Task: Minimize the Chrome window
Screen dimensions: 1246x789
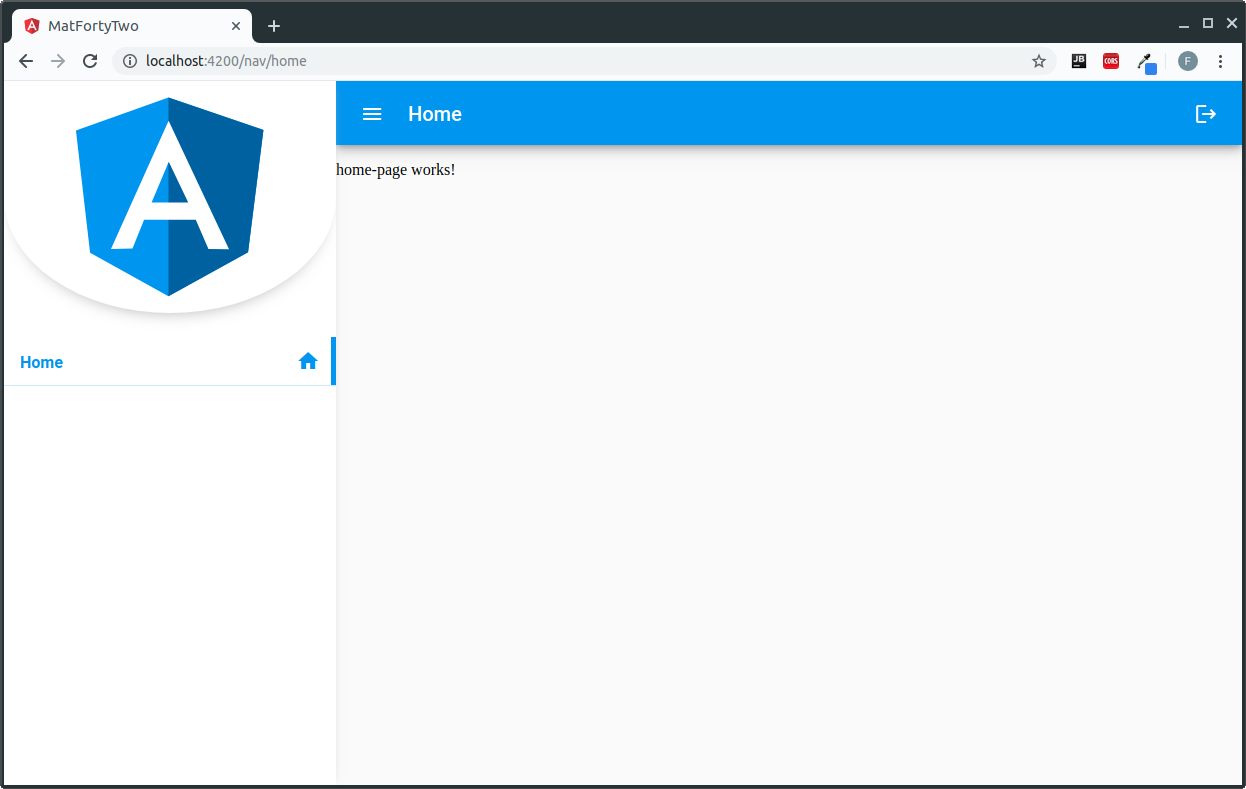Action: point(1184,24)
